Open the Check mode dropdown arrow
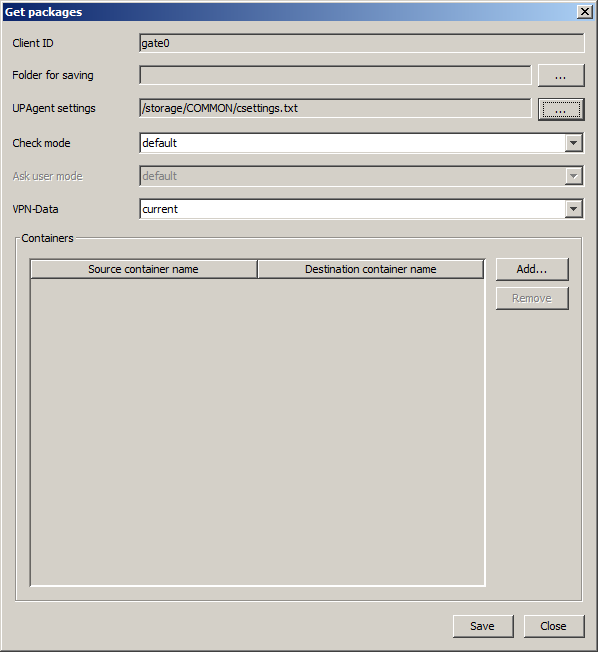 573,143
